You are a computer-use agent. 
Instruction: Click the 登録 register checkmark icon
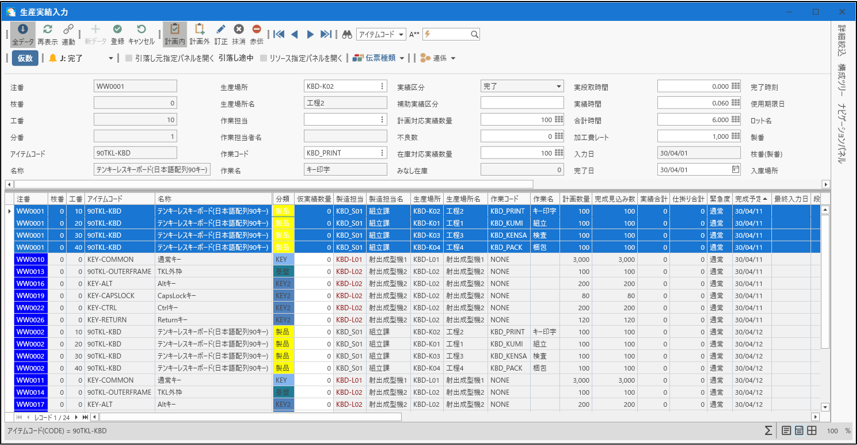pos(118,34)
